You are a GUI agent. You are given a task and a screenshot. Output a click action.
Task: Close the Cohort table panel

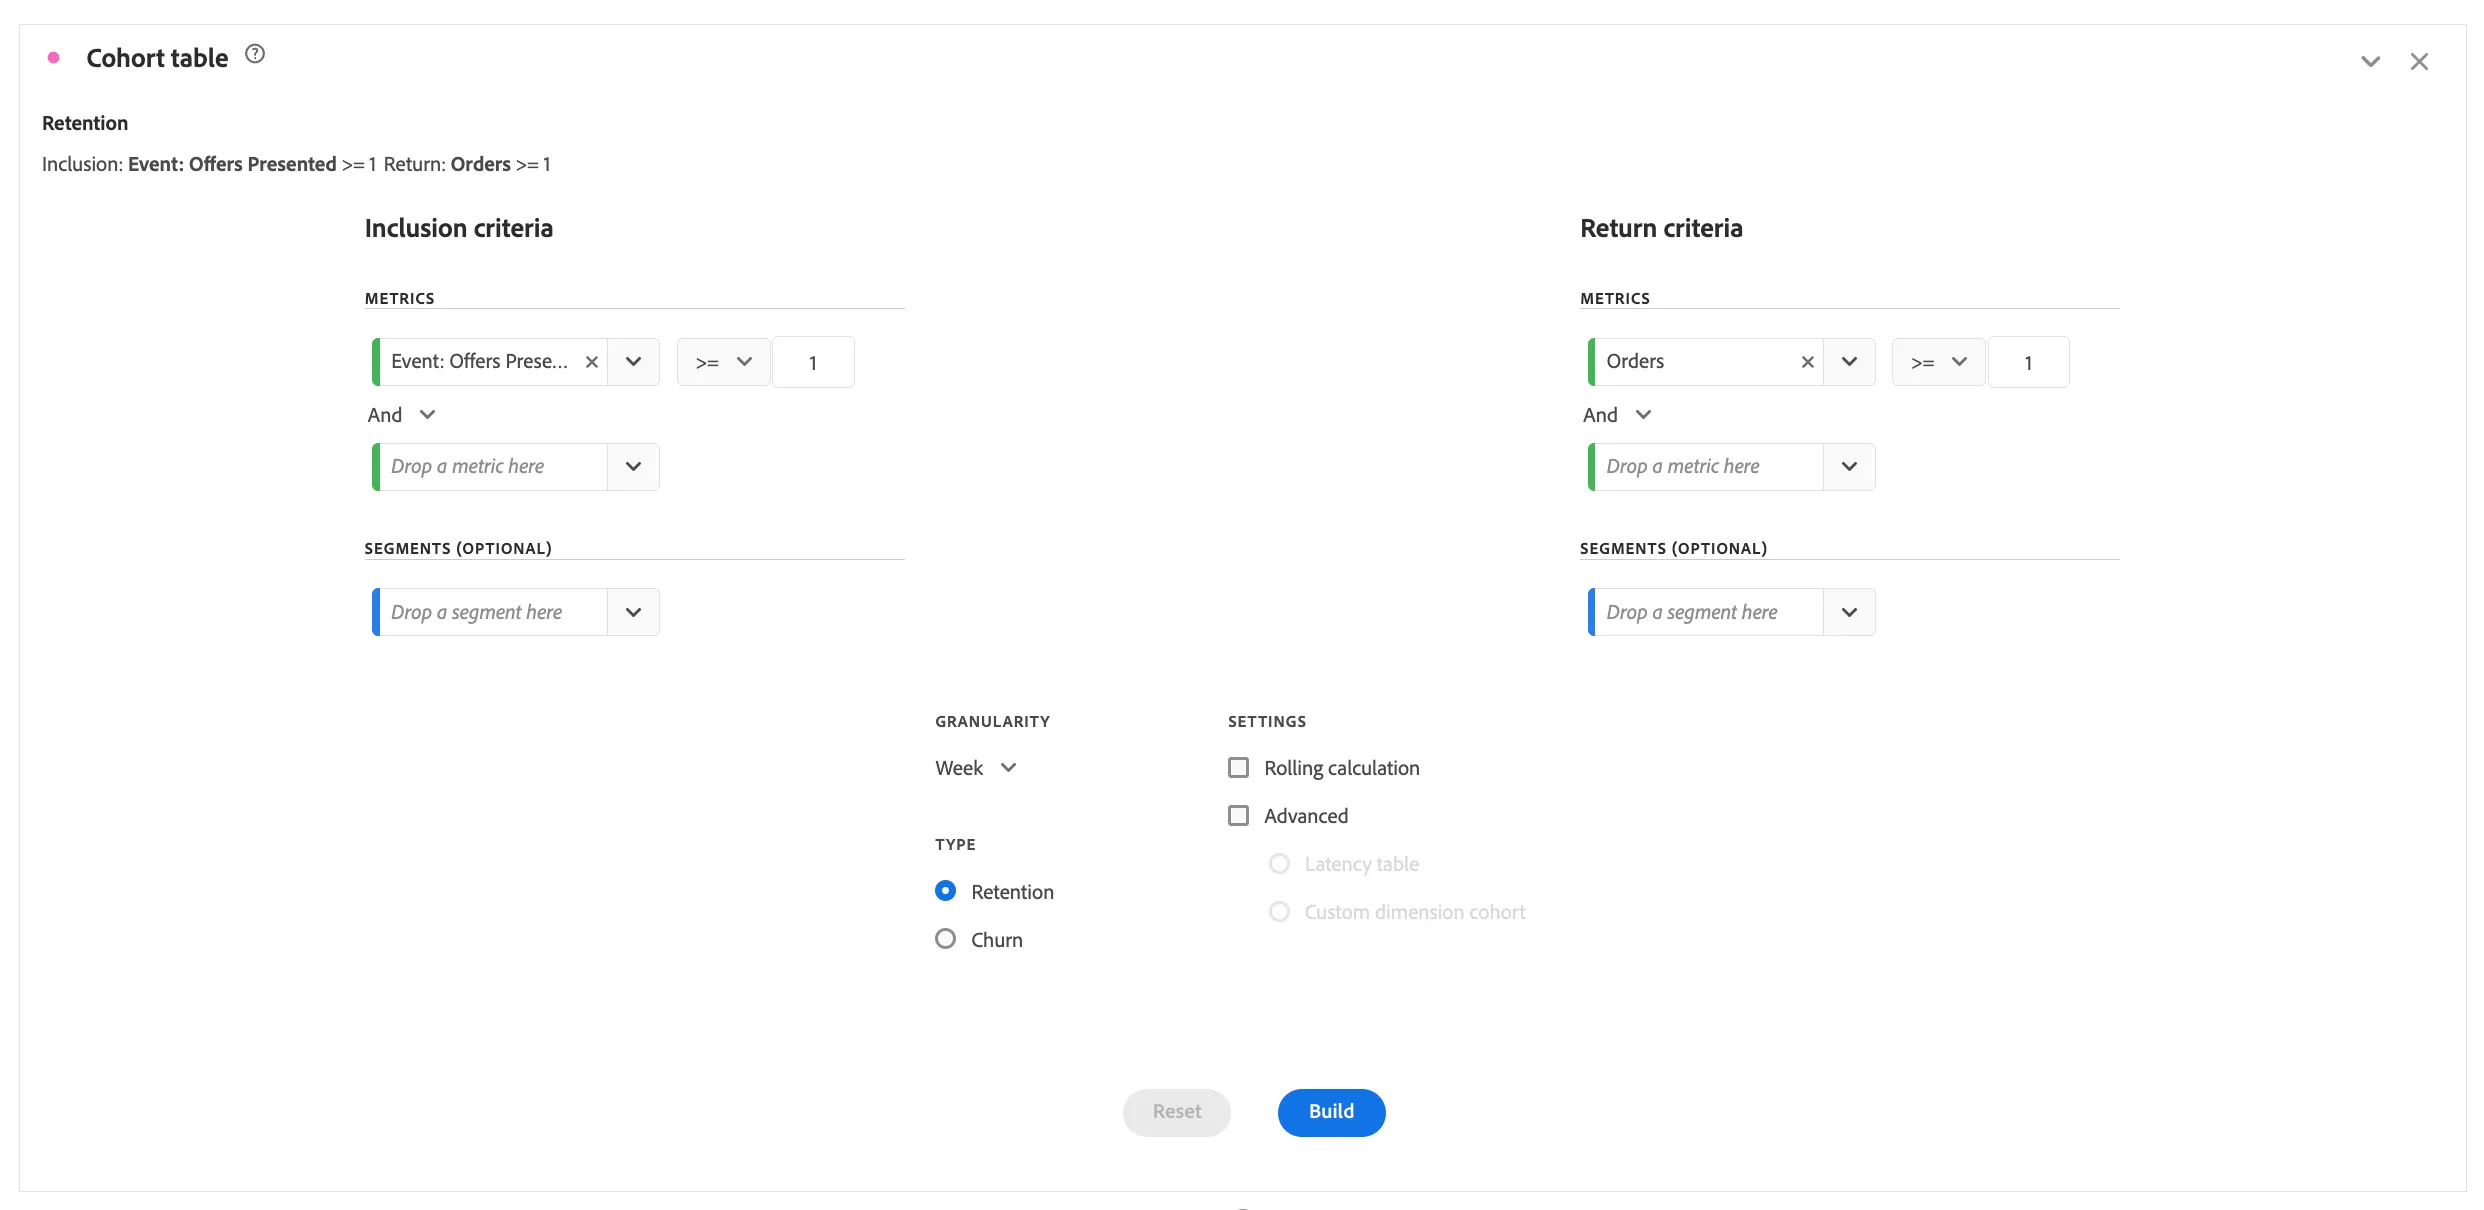click(2419, 62)
